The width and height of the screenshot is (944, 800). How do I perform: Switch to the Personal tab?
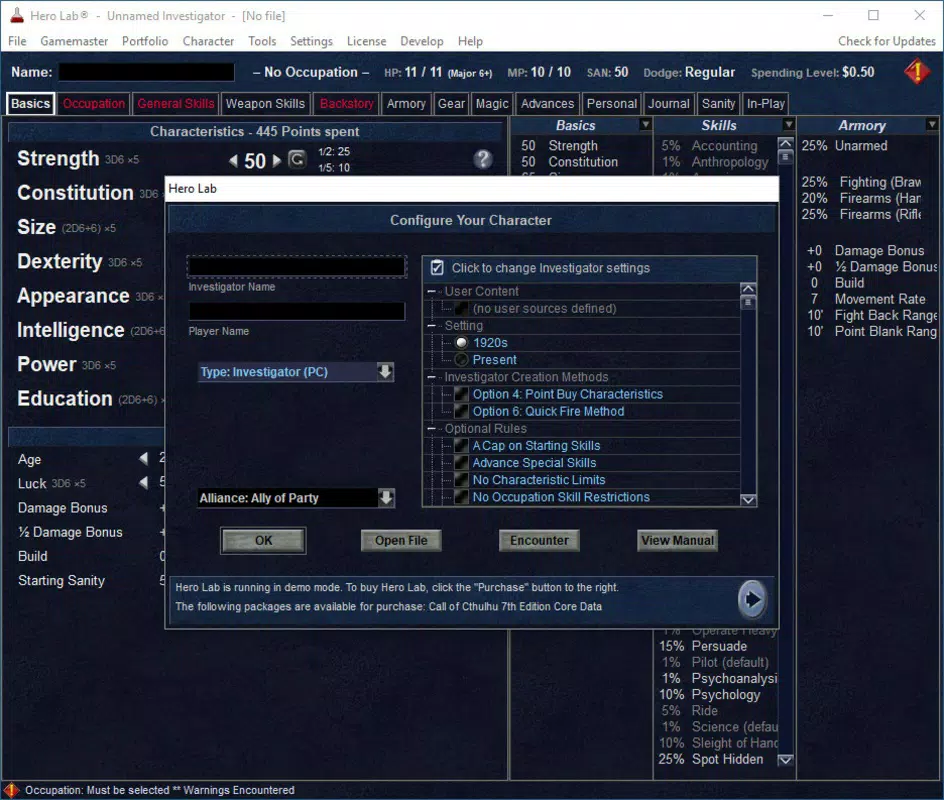[x=612, y=104]
